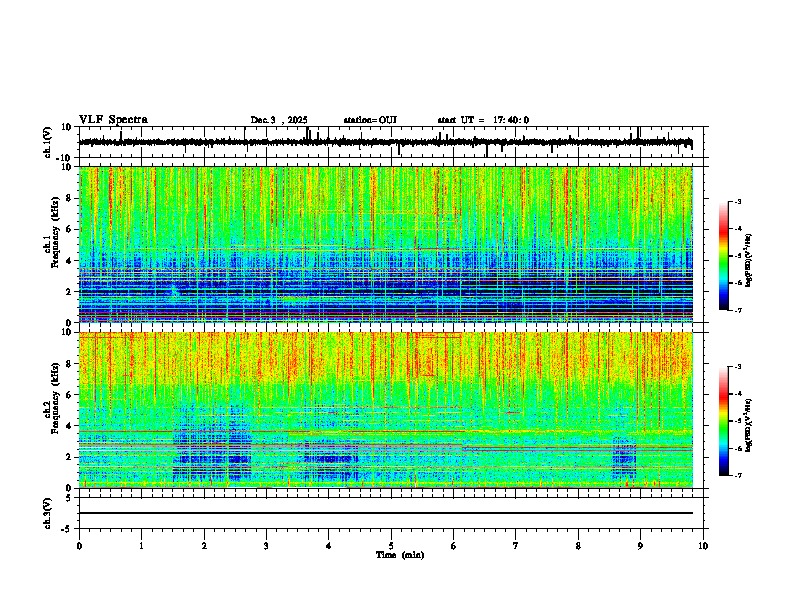Click the ch.2 color scale bar
The width and height of the screenshot is (792, 612).
724,421
